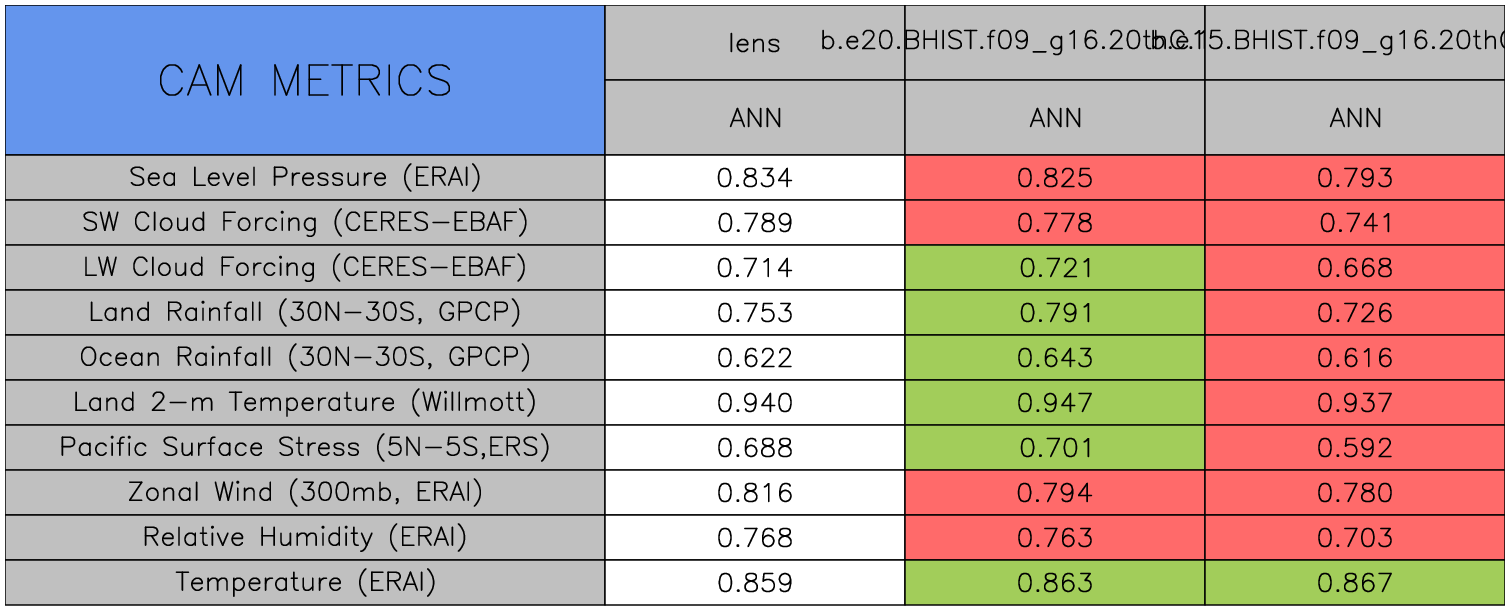Click the white cell showing 0.940
The height and width of the screenshot is (611, 1510).
754,403
